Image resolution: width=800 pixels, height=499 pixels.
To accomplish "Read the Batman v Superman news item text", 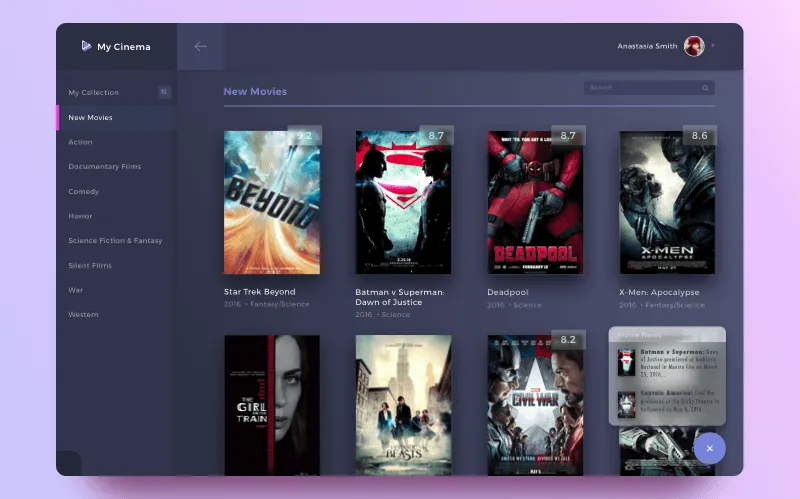I will (x=680, y=363).
